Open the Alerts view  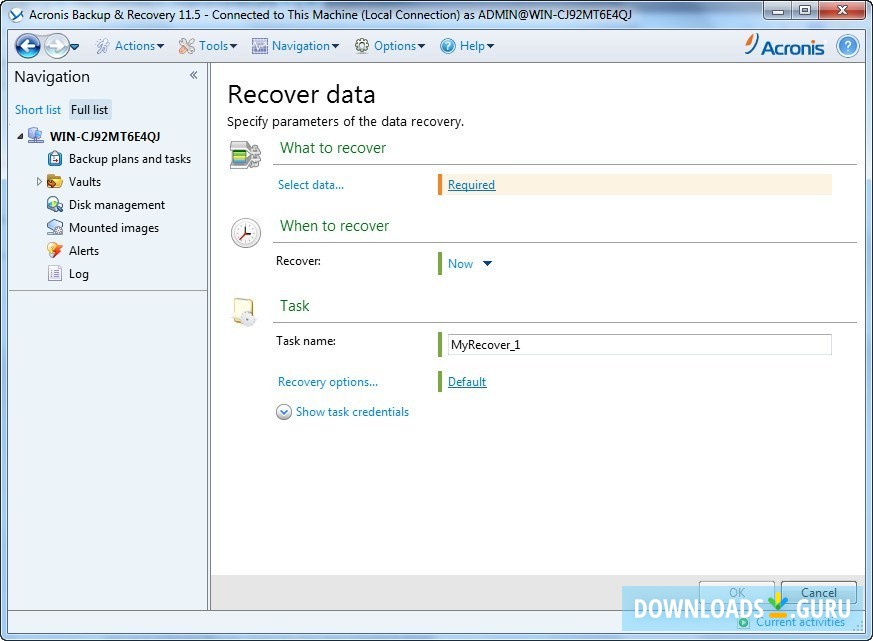pos(82,250)
